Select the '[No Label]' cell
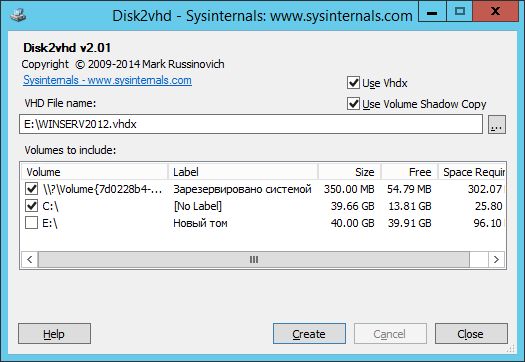Screen dimensions: 525x362 (198, 206)
